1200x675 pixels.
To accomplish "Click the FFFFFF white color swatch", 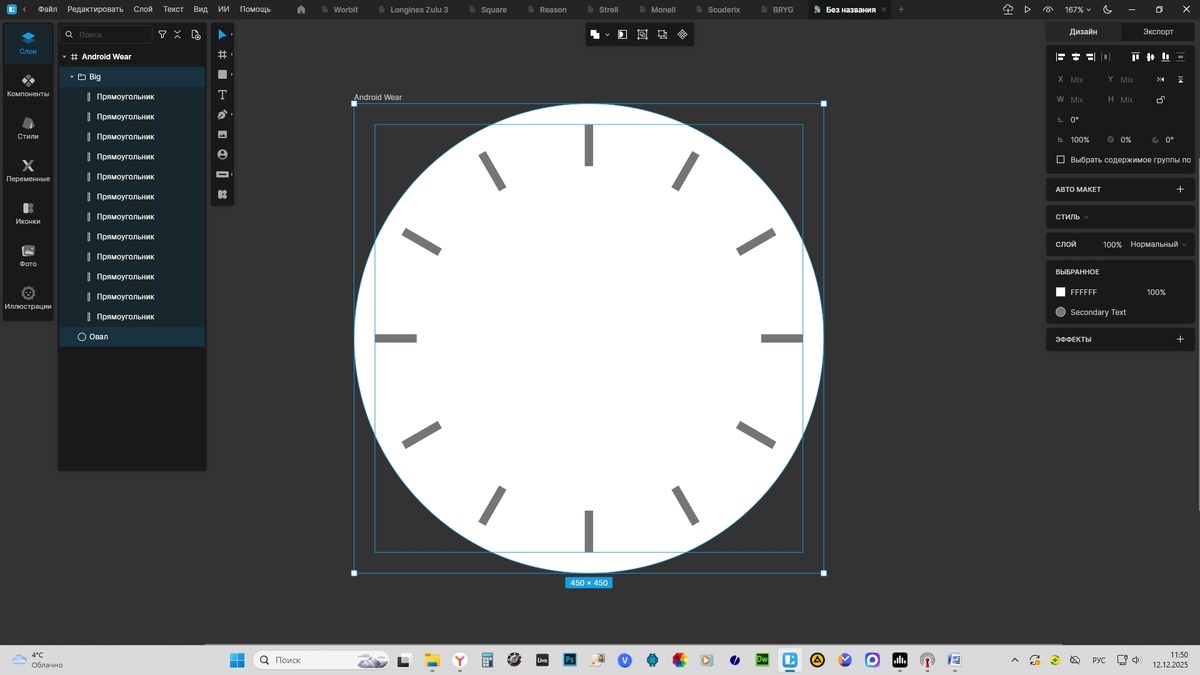I will point(1061,292).
